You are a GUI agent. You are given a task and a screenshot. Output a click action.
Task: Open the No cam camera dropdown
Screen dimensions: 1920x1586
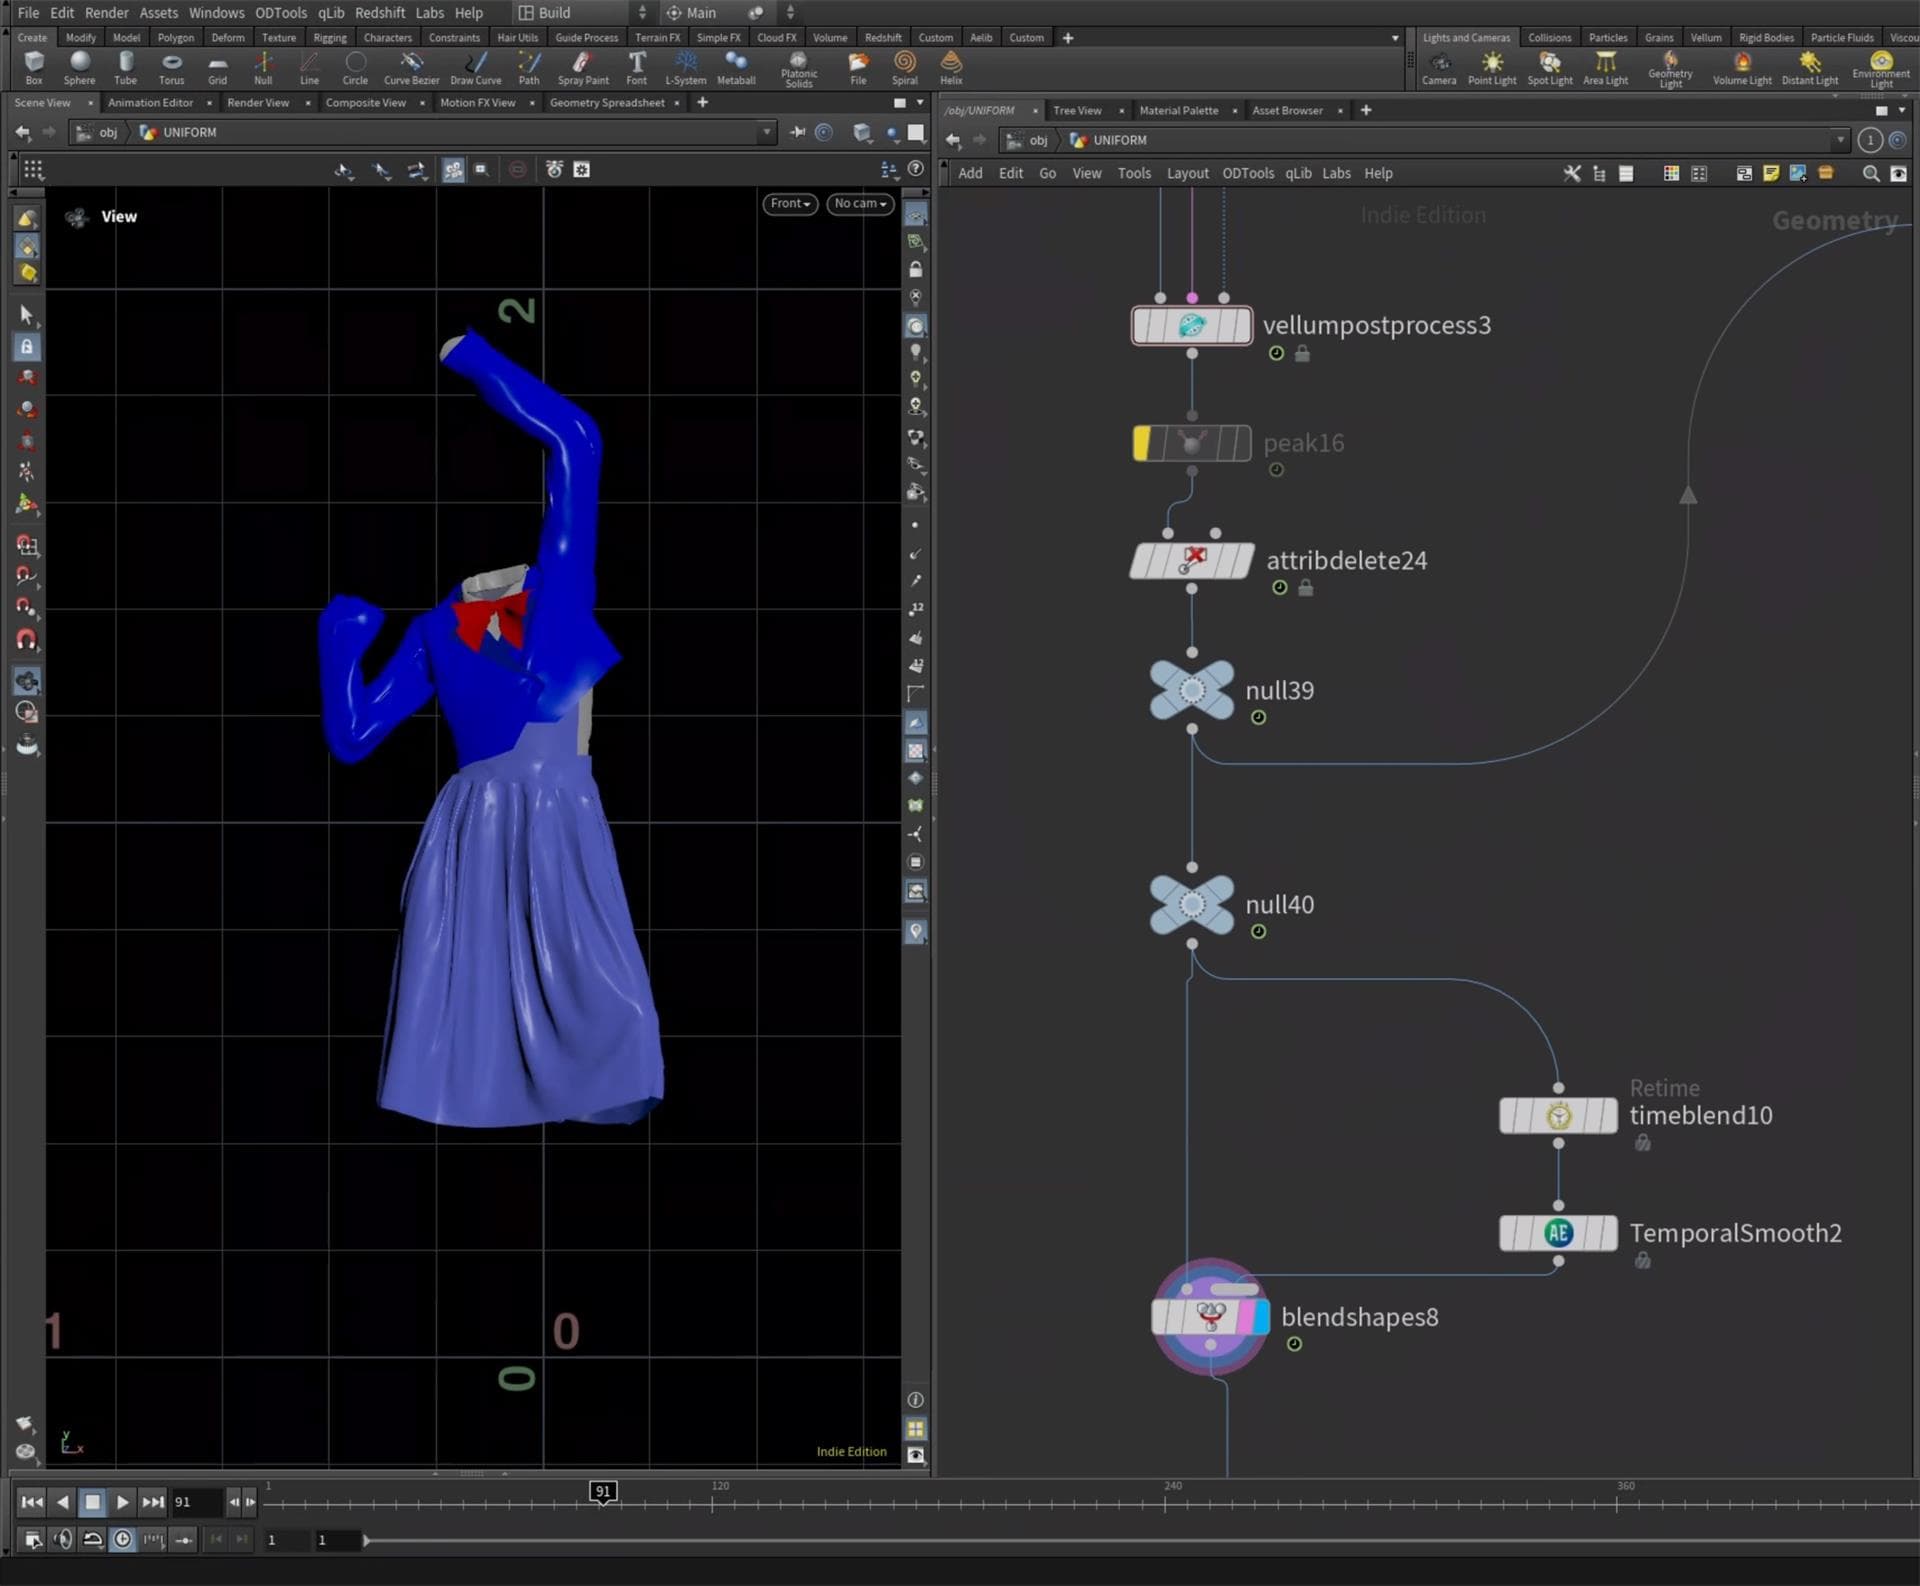(x=860, y=203)
